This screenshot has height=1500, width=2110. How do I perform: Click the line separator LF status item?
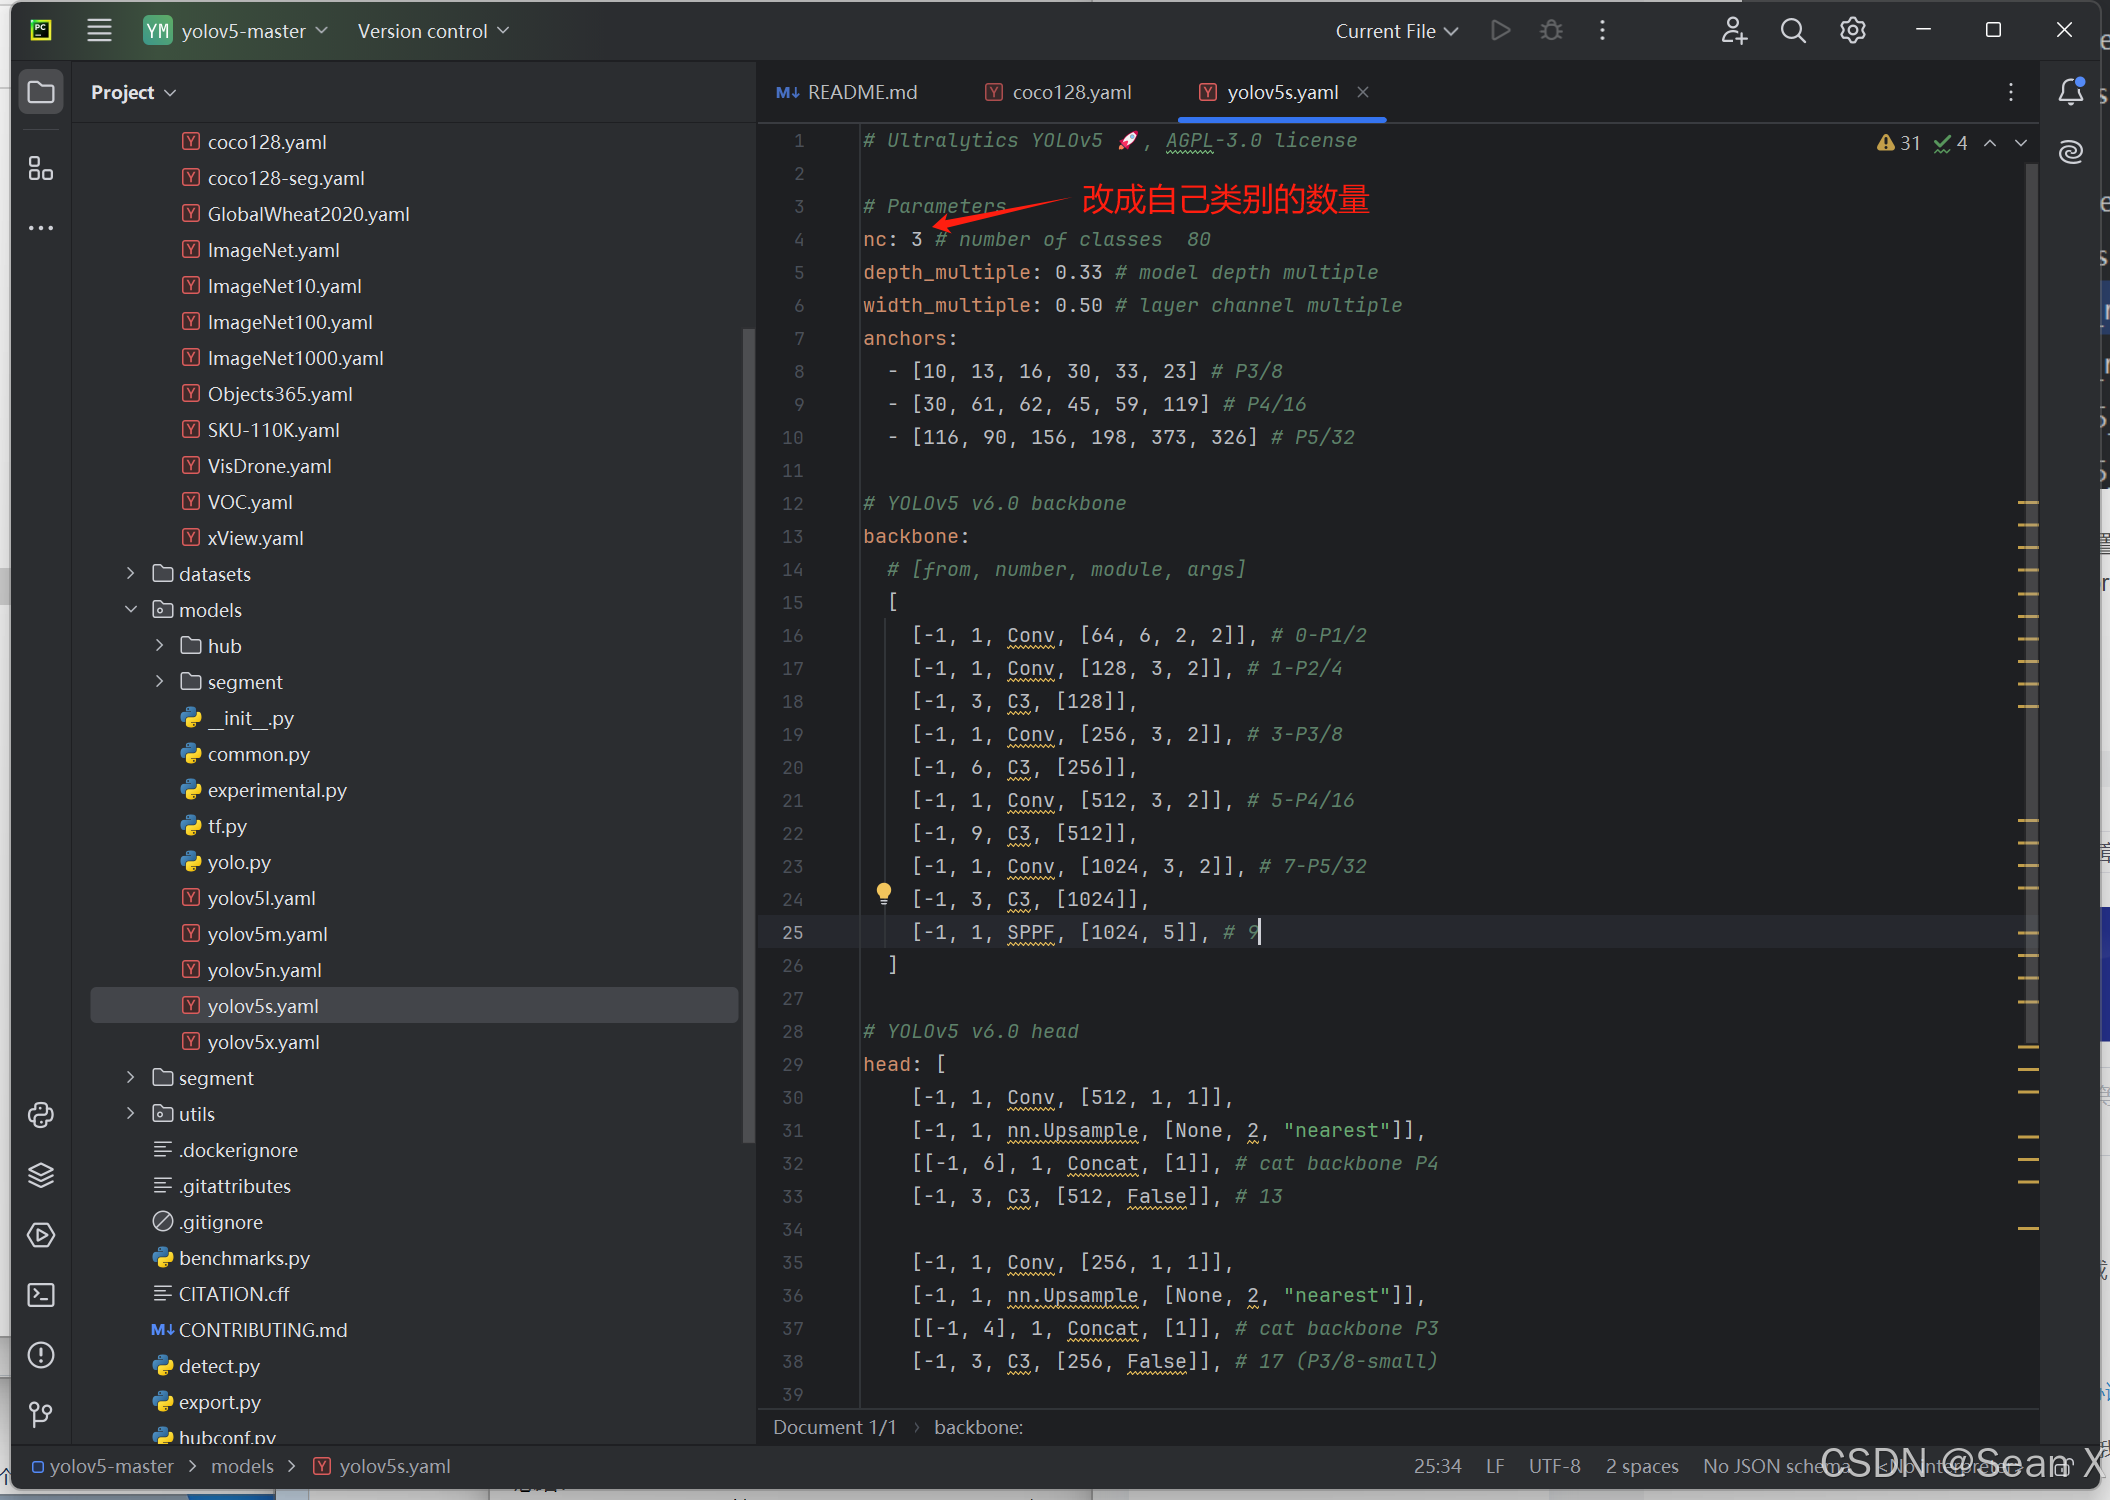click(1495, 1466)
